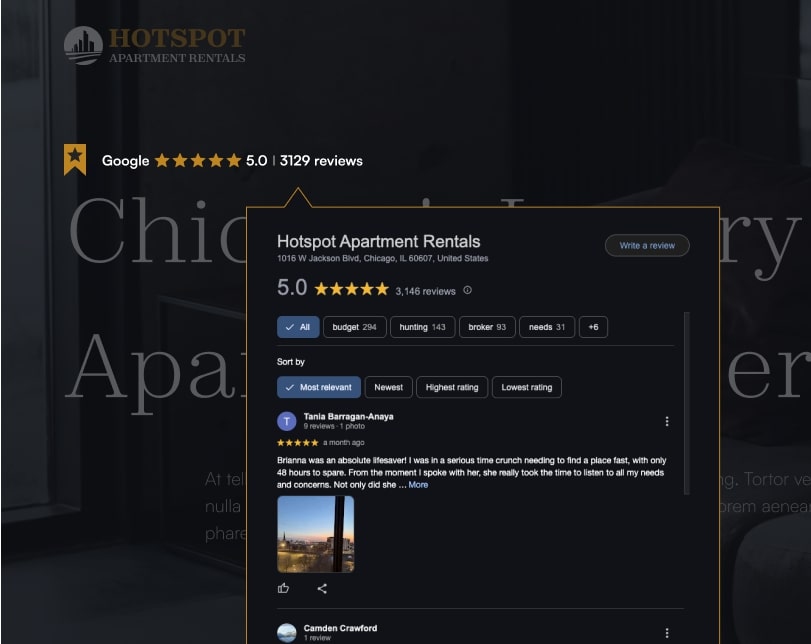
Task: Select the All filter chip
Action: [298, 327]
